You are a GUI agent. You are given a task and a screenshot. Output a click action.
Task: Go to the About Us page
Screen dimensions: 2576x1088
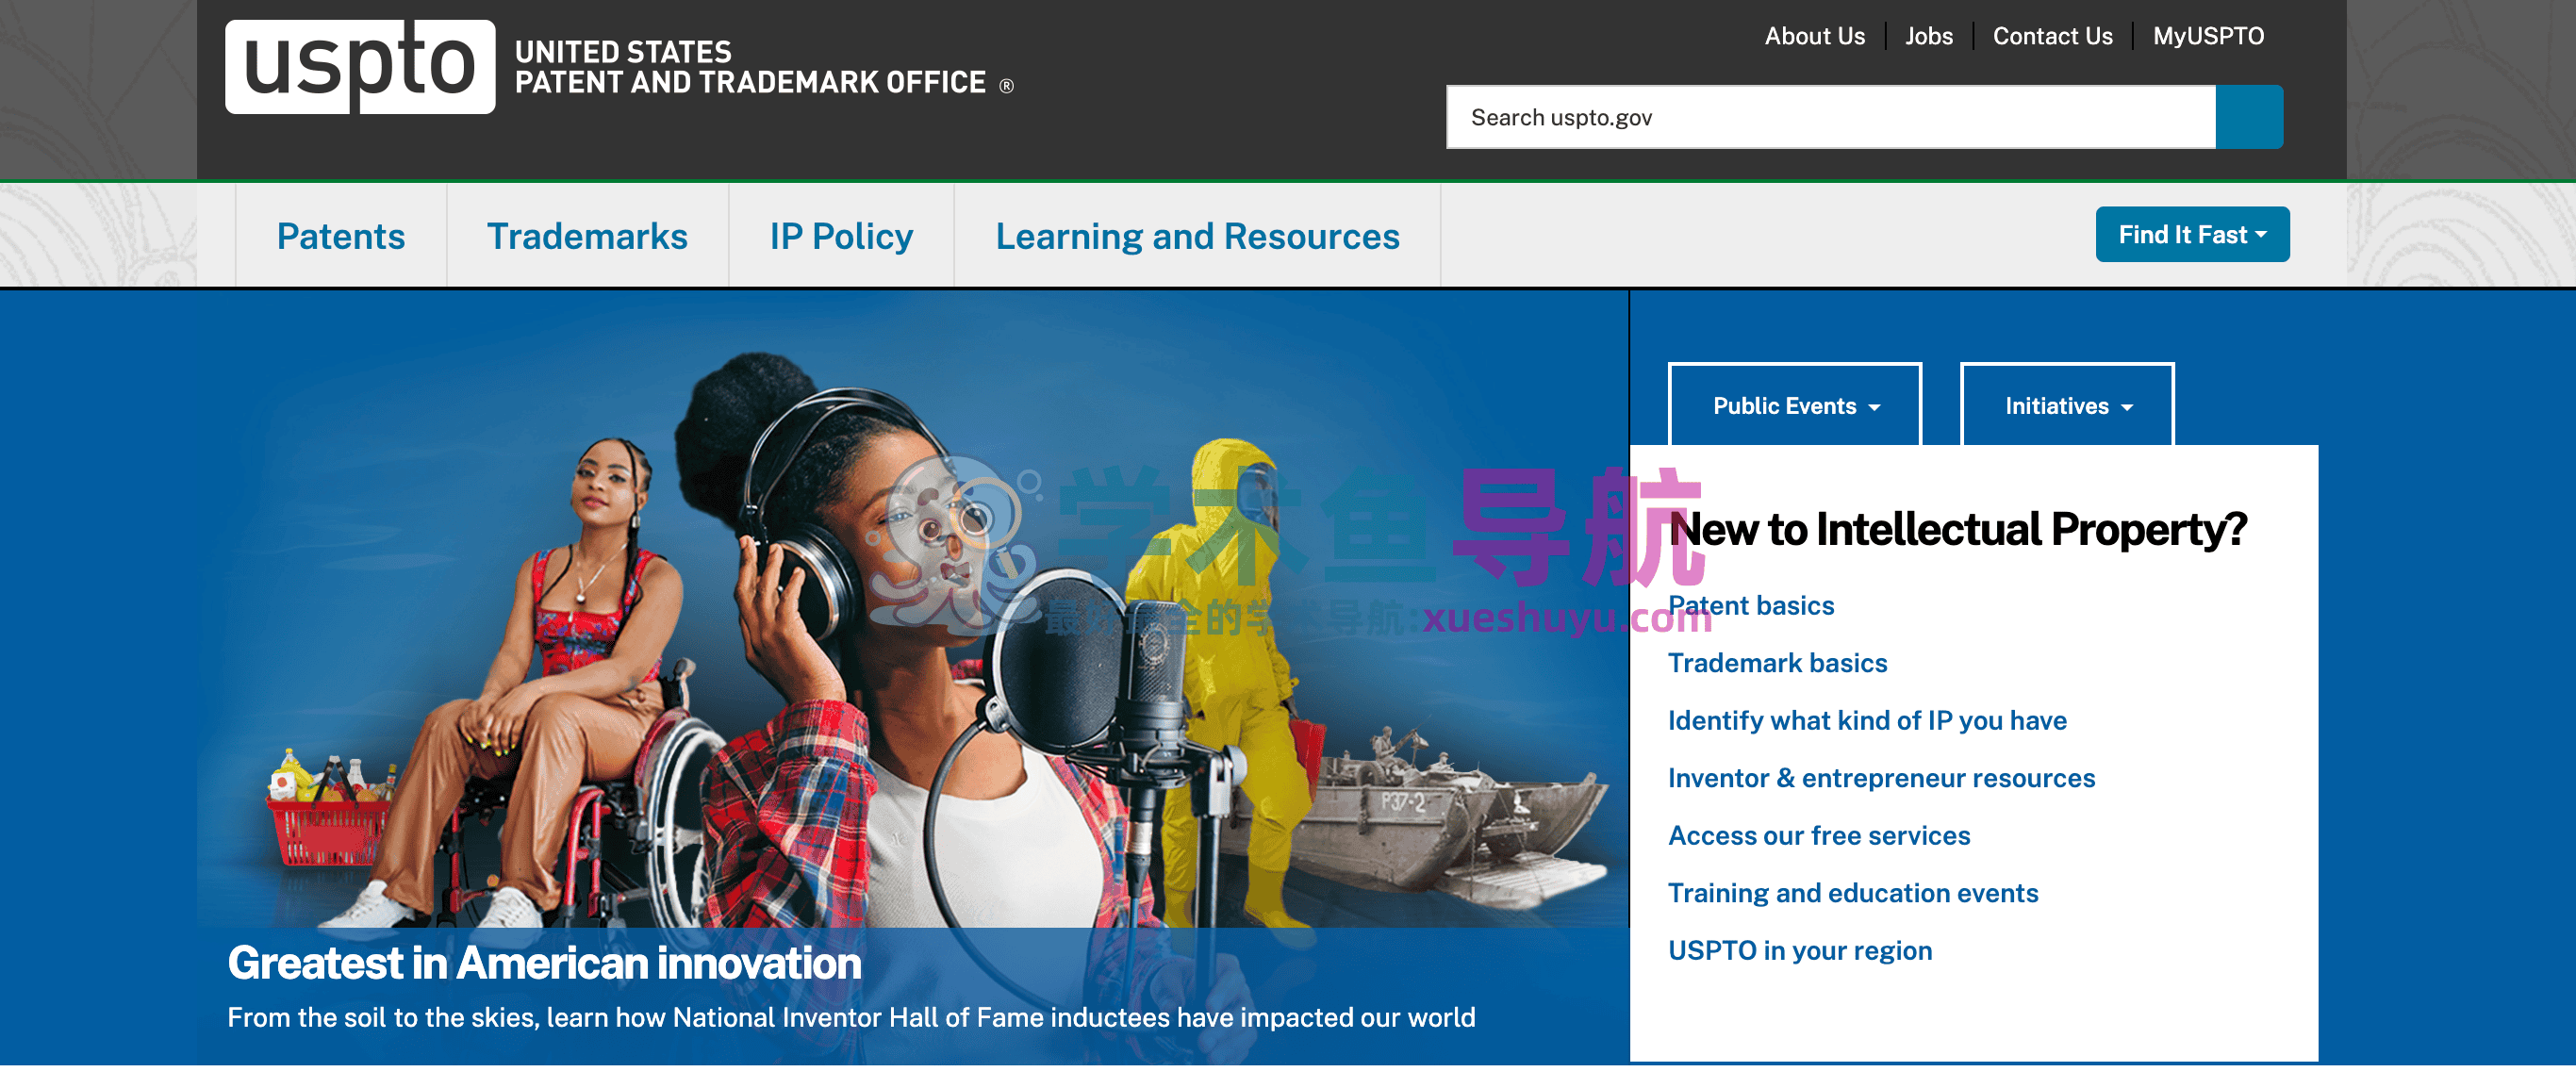(x=1814, y=36)
